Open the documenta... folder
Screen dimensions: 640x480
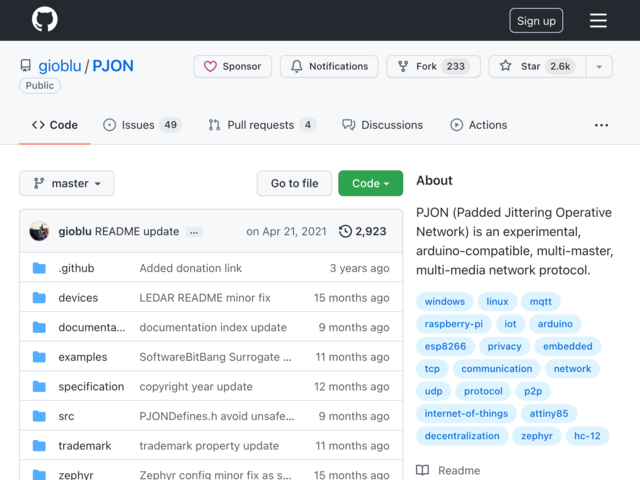point(91,327)
